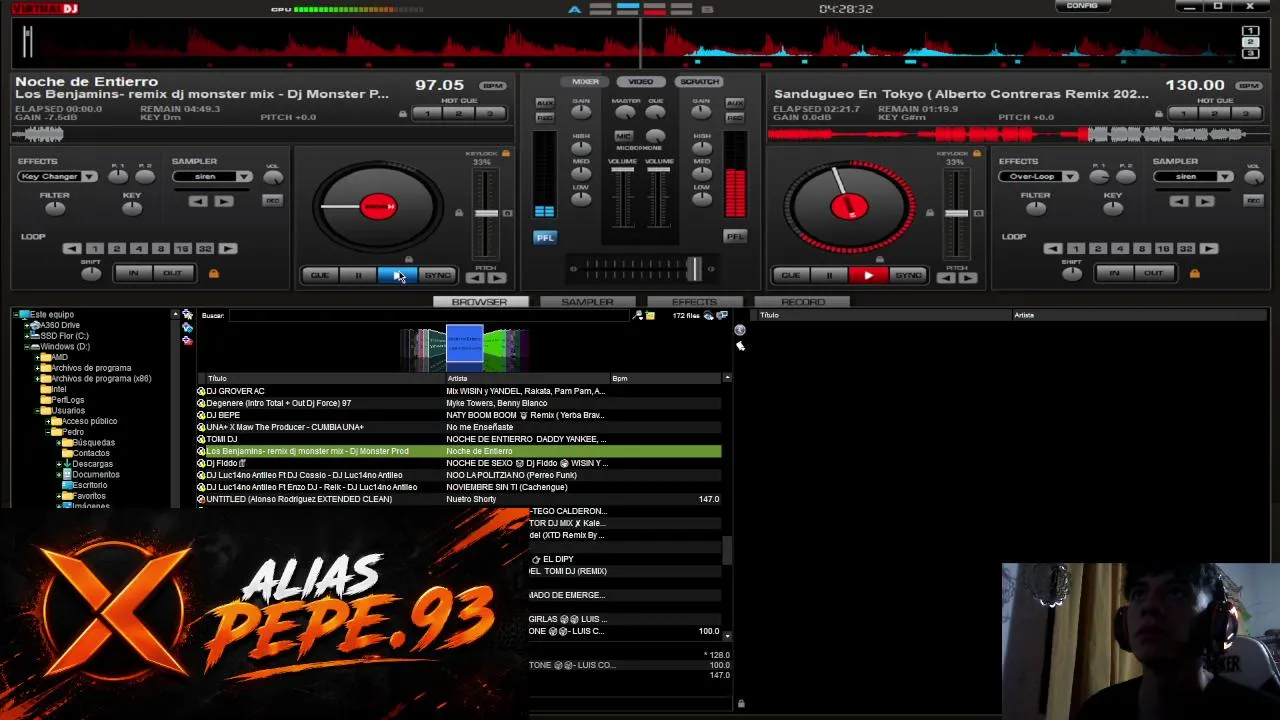Collapse the Windows (D:) drive node
Viewport: 1280px width, 720px height.
point(28,346)
